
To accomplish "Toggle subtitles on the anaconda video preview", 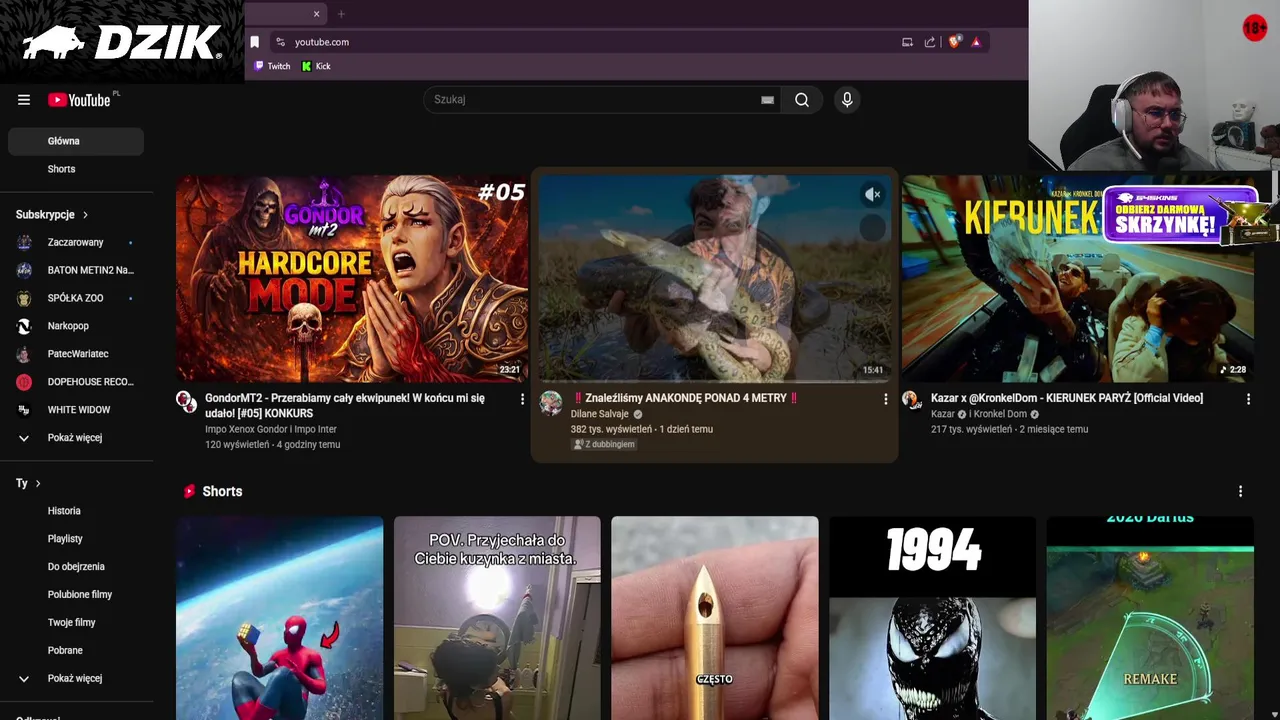I will coord(873,229).
